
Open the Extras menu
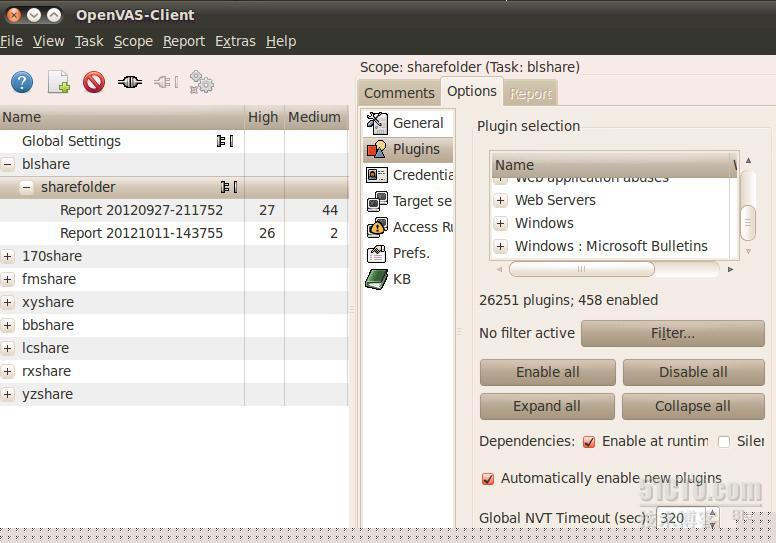pos(235,41)
